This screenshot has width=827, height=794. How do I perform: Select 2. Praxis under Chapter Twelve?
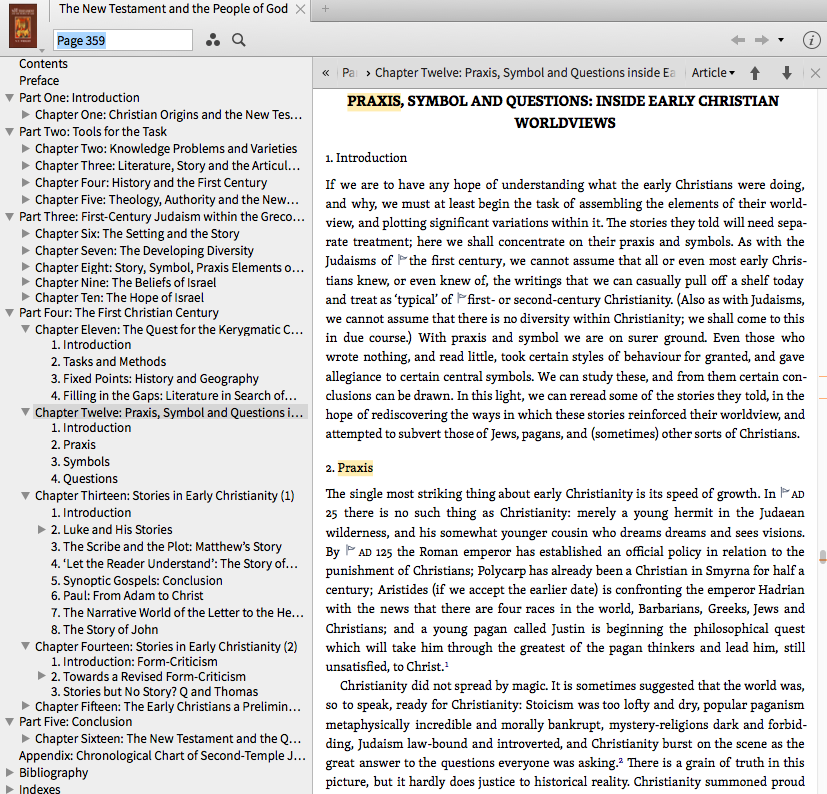(x=73, y=445)
